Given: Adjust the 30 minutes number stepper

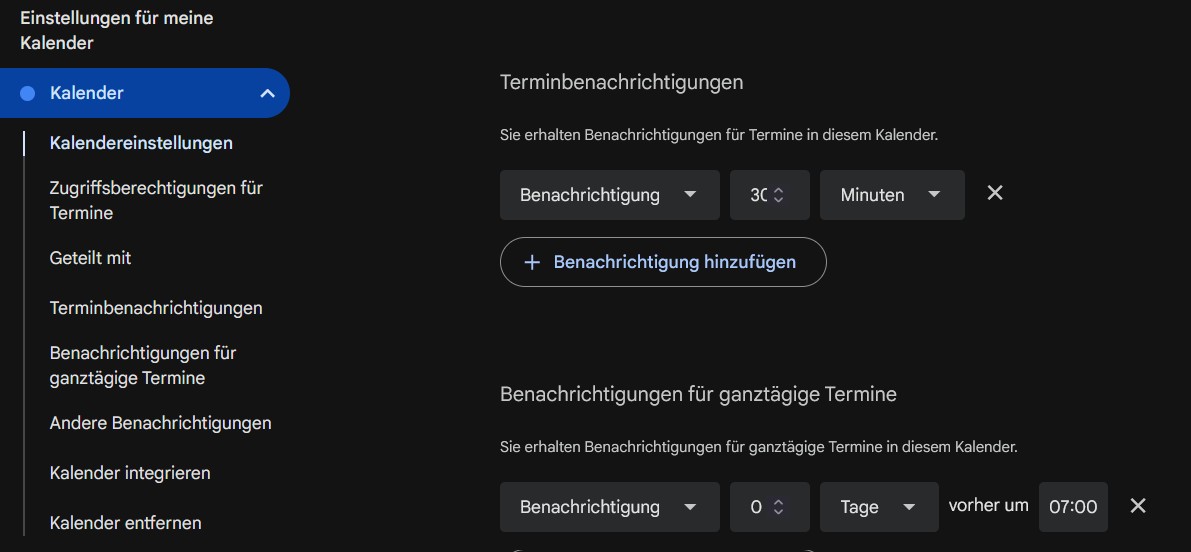Looking at the screenshot, I should pyautogui.click(x=778, y=195).
